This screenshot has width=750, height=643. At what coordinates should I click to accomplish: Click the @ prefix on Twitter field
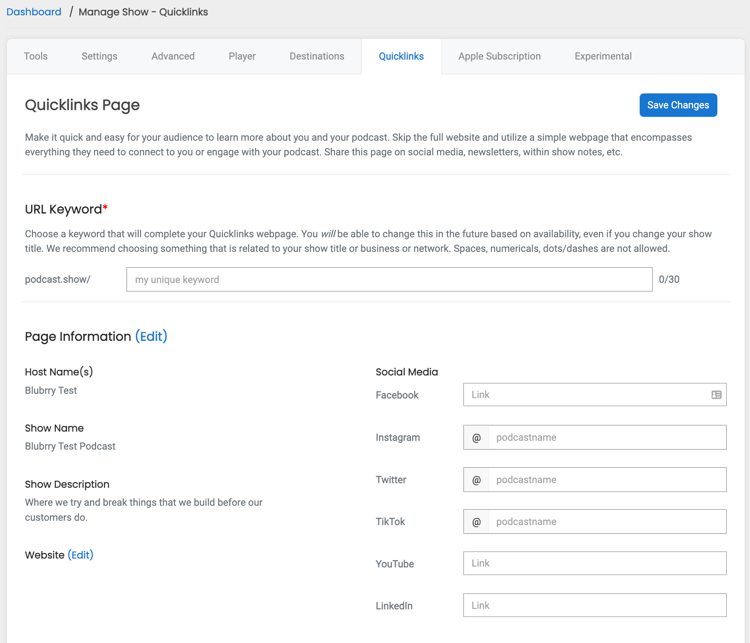click(x=476, y=479)
